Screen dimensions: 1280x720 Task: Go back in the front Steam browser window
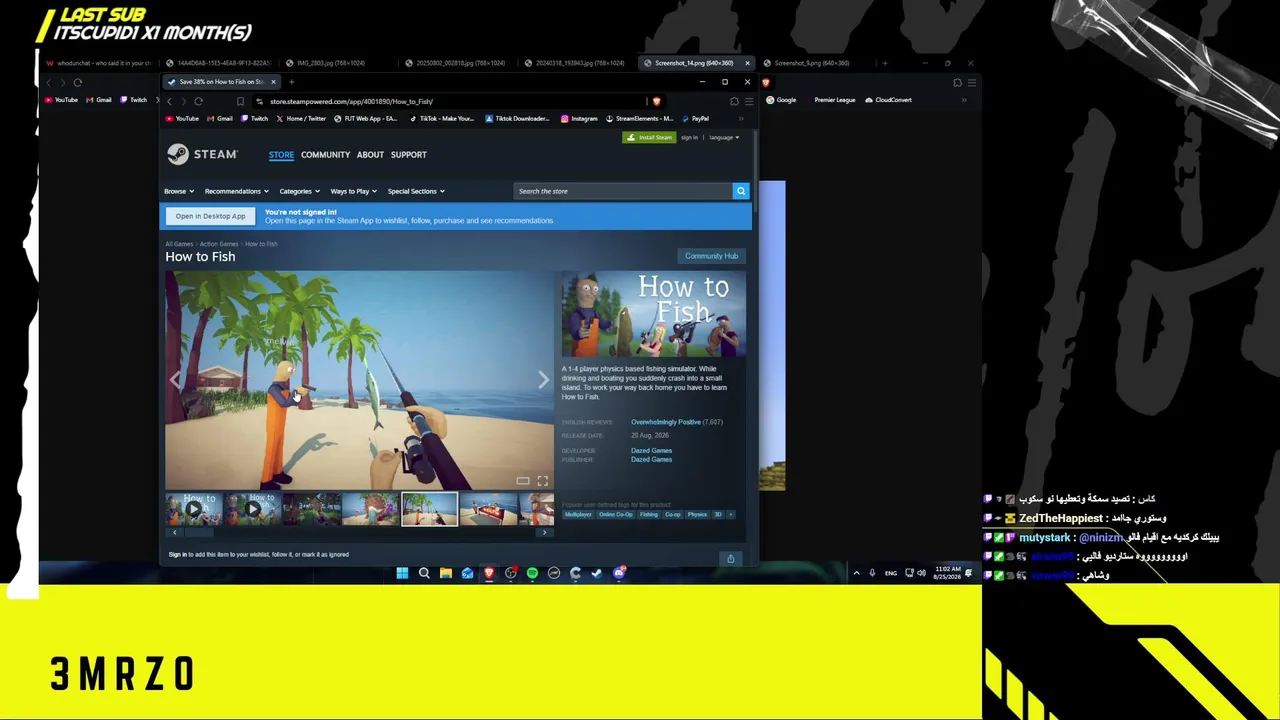(x=169, y=101)
